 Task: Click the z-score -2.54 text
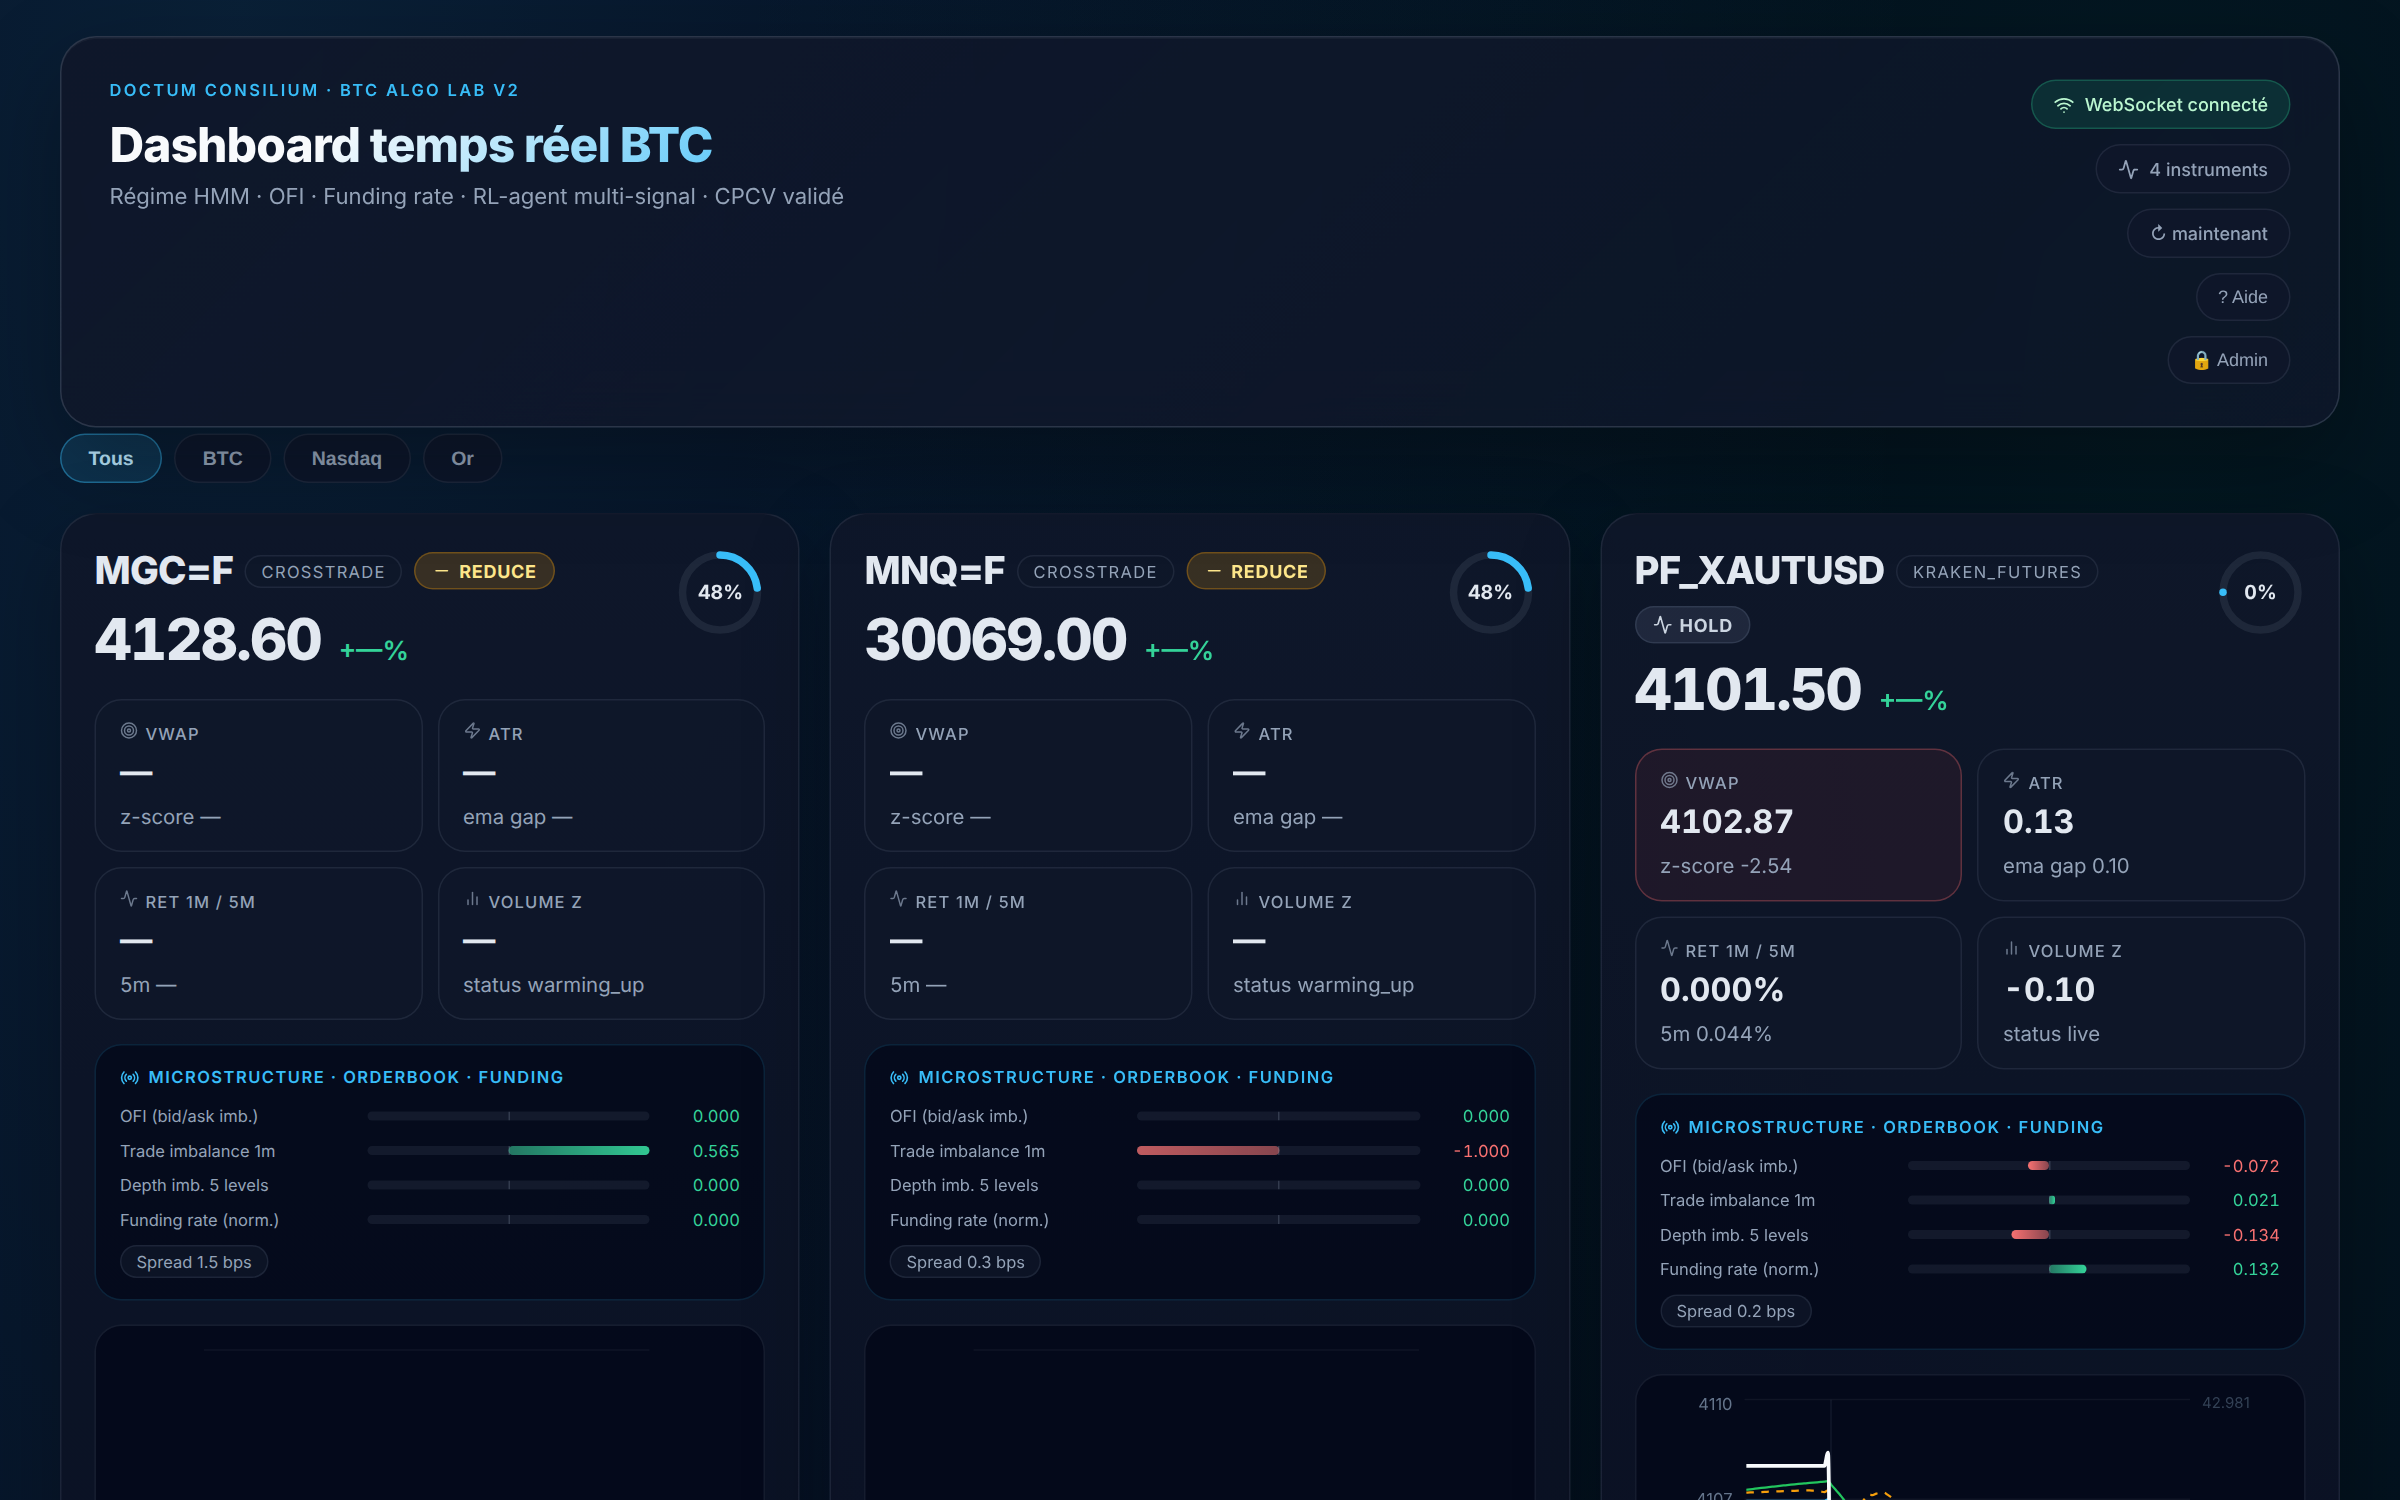pyautogui.click(x=1726, y=866)
